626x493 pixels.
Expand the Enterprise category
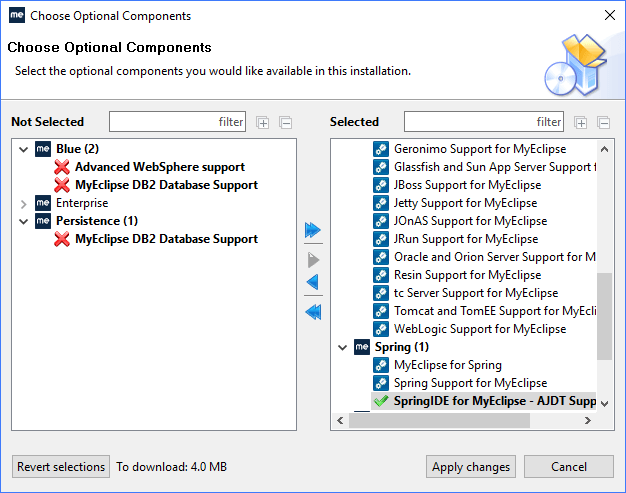coord(24,204)
